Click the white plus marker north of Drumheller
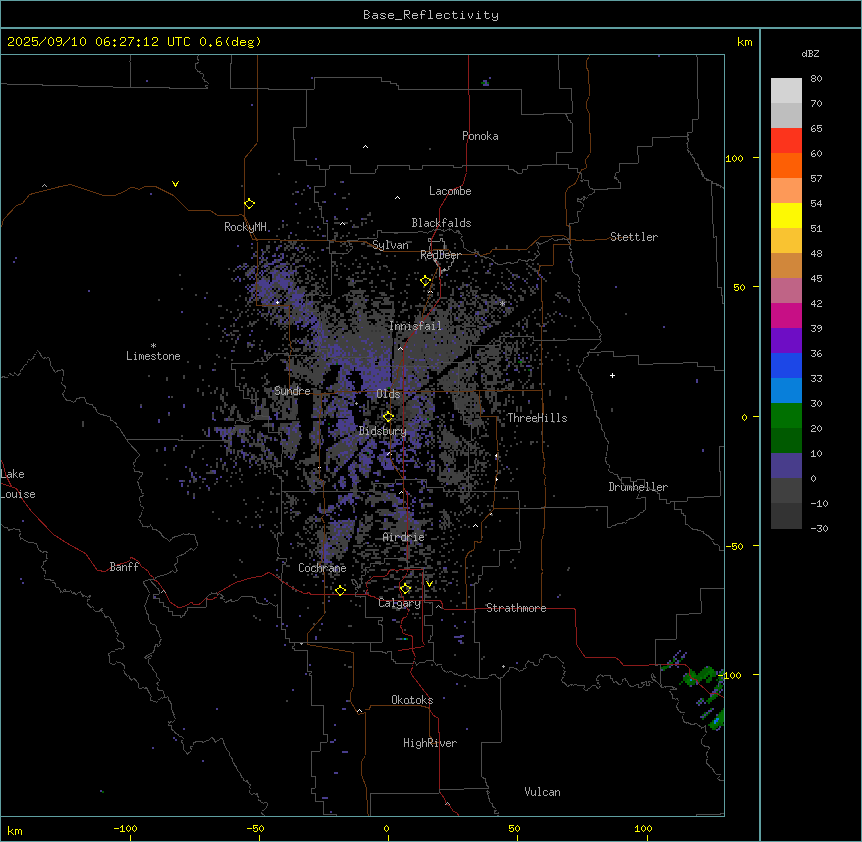 click(612, 375)
